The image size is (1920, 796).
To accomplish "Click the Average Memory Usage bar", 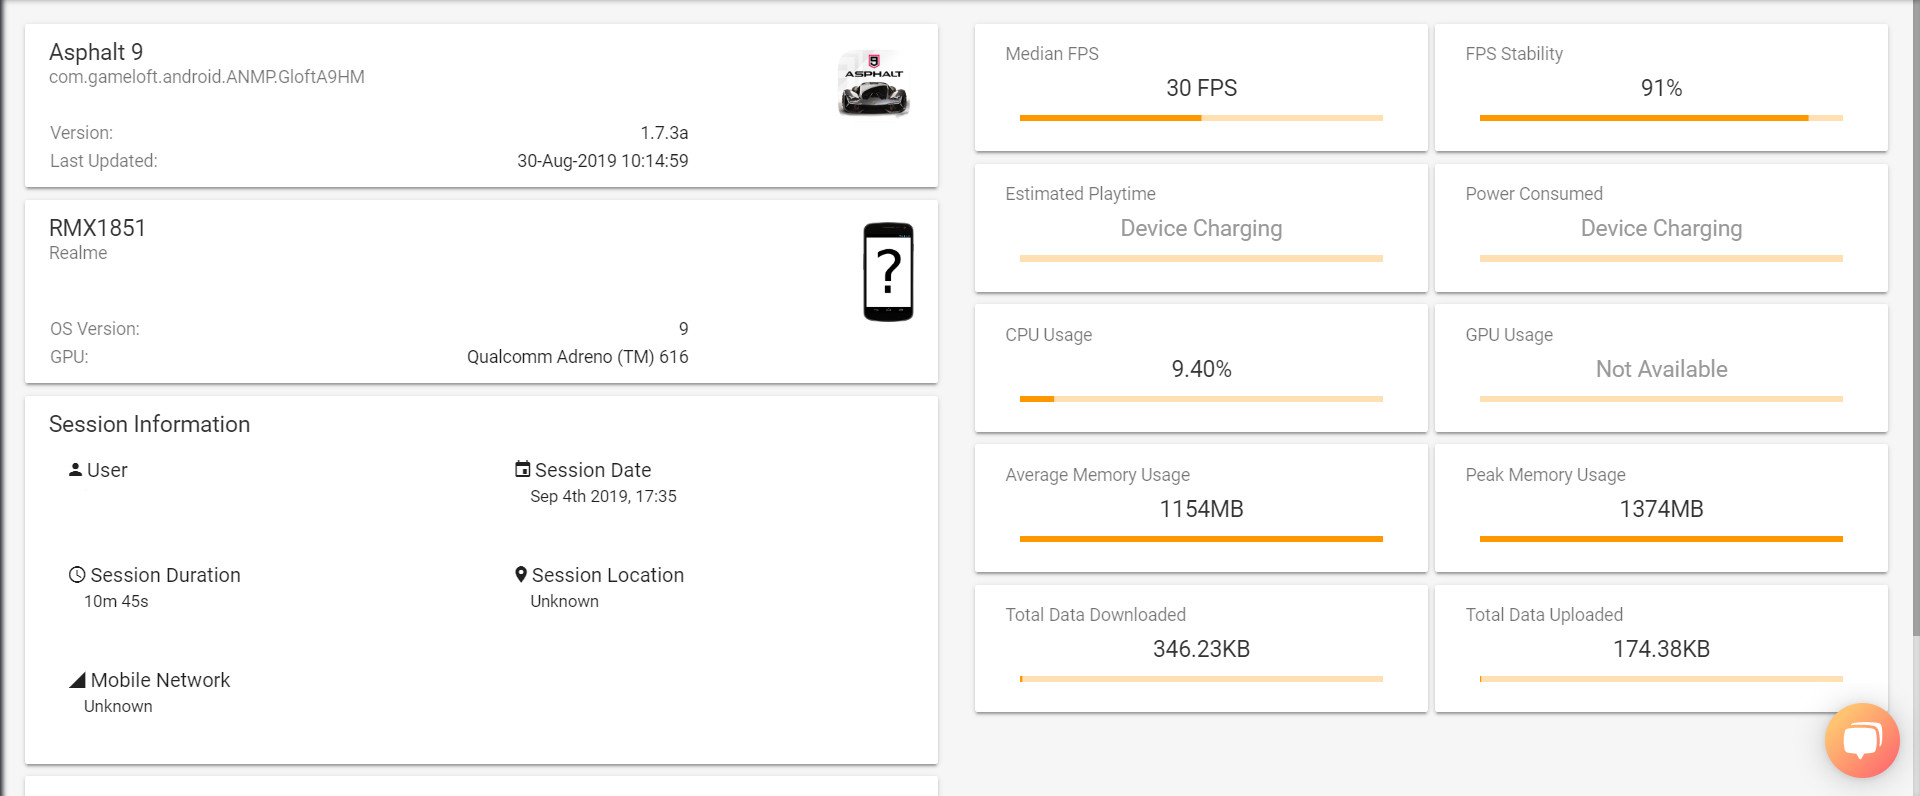I will pyautogui.click(x=1201, y=539).
